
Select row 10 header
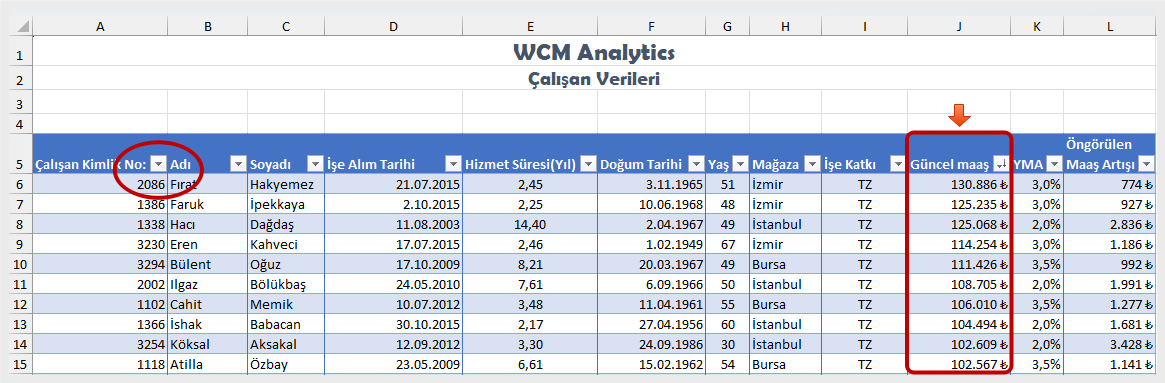20,265
